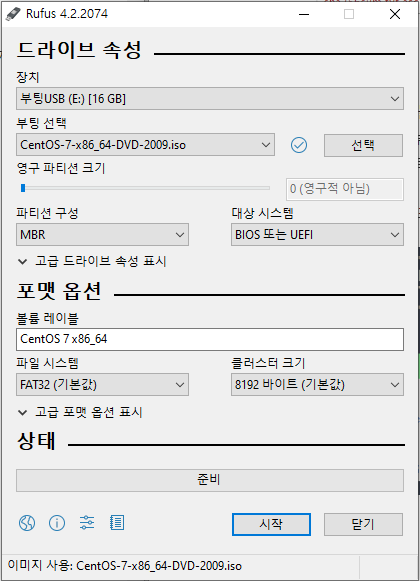Close the Rufus window with X

[395, 14]
